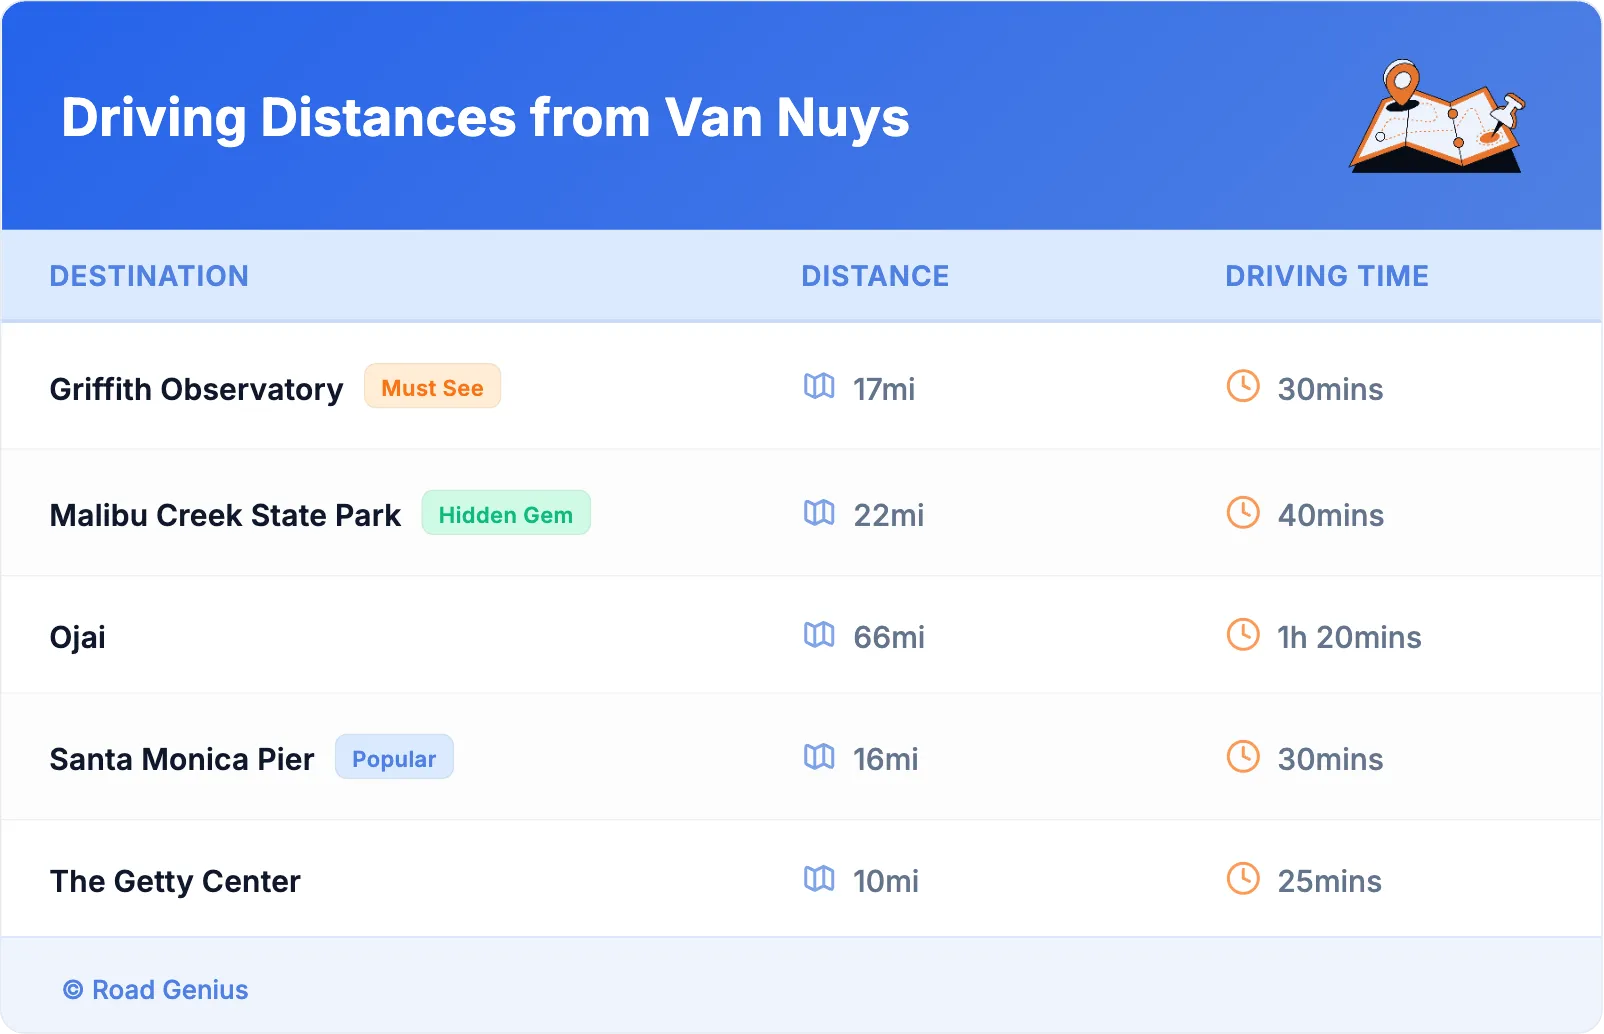Select the Popular badge
1604x1034 pixels.
(394, 758)
